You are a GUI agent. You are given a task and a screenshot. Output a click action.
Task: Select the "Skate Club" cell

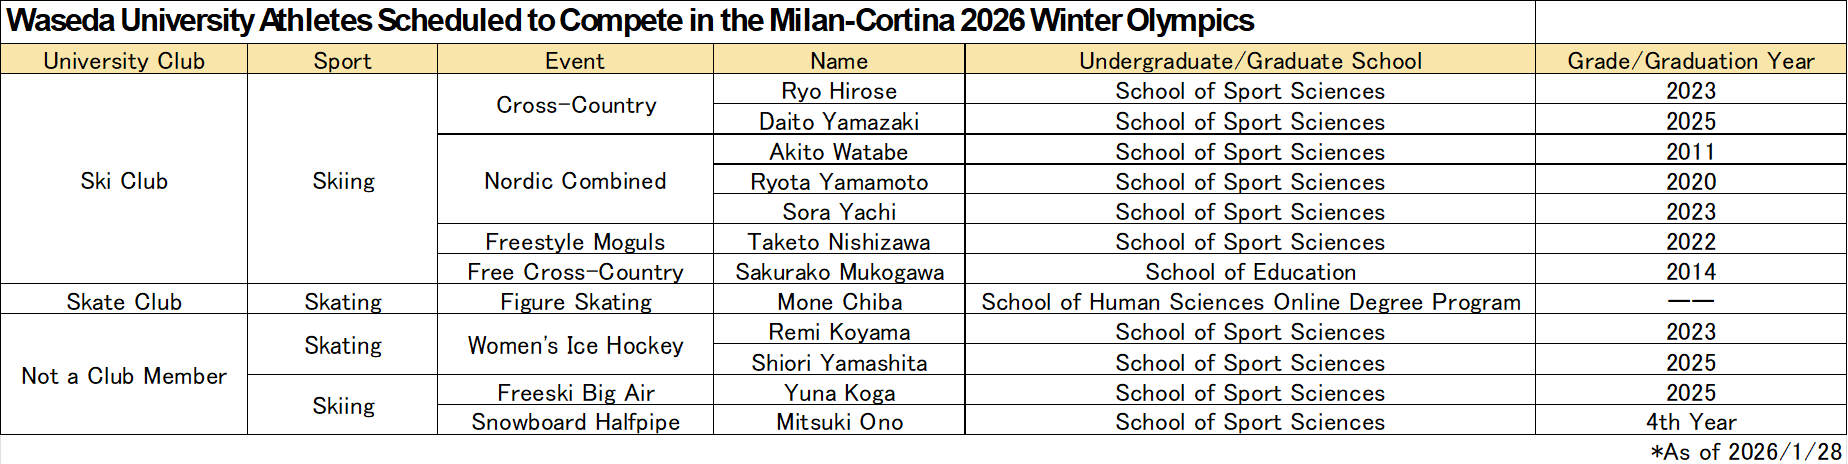pyautogui.click(x=124, y=302)
